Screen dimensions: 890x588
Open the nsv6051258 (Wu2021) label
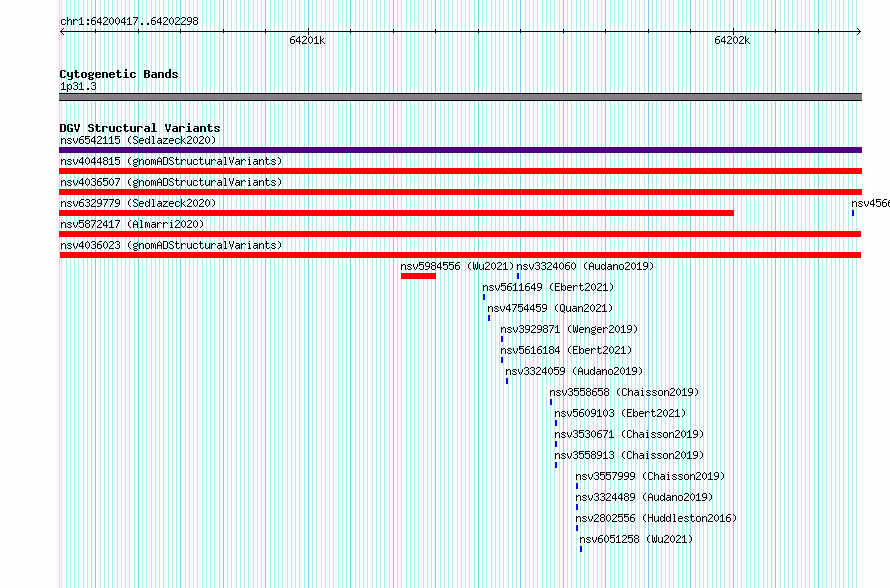(636, 539)
